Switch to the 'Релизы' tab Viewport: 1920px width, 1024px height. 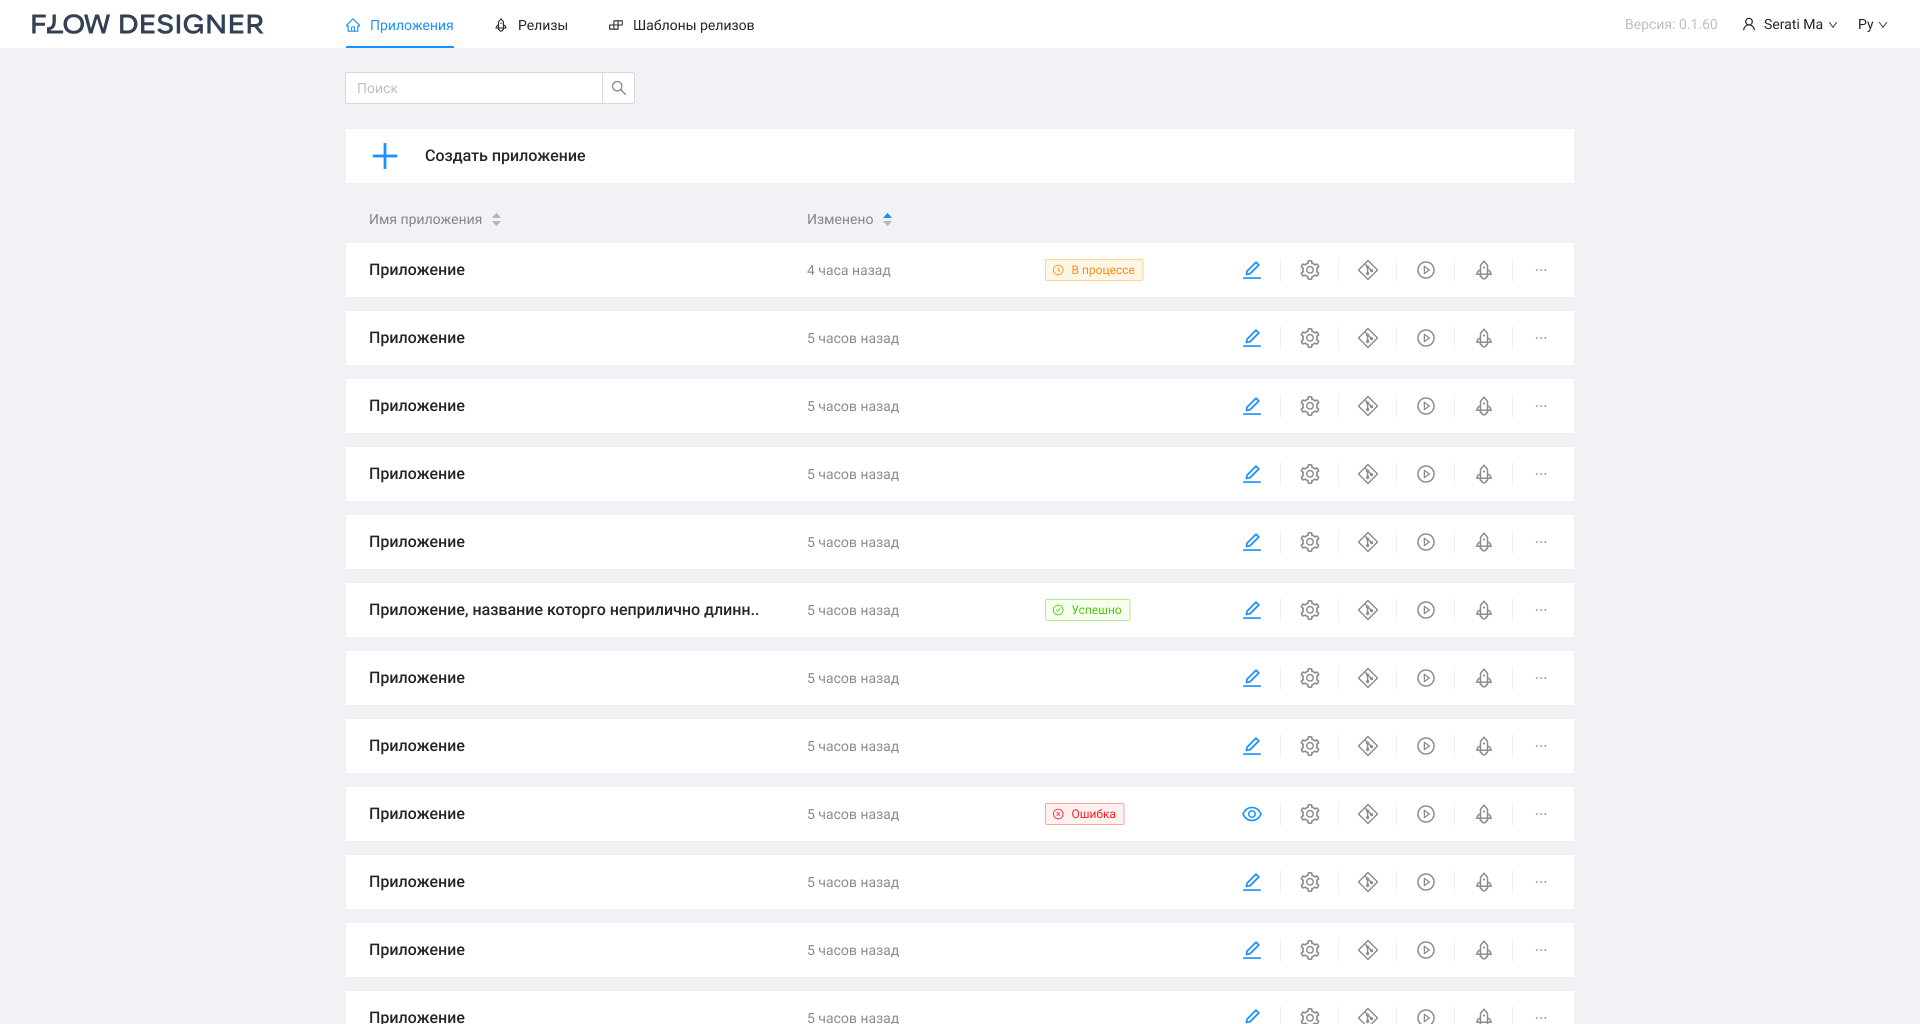(x=531, y=25)
